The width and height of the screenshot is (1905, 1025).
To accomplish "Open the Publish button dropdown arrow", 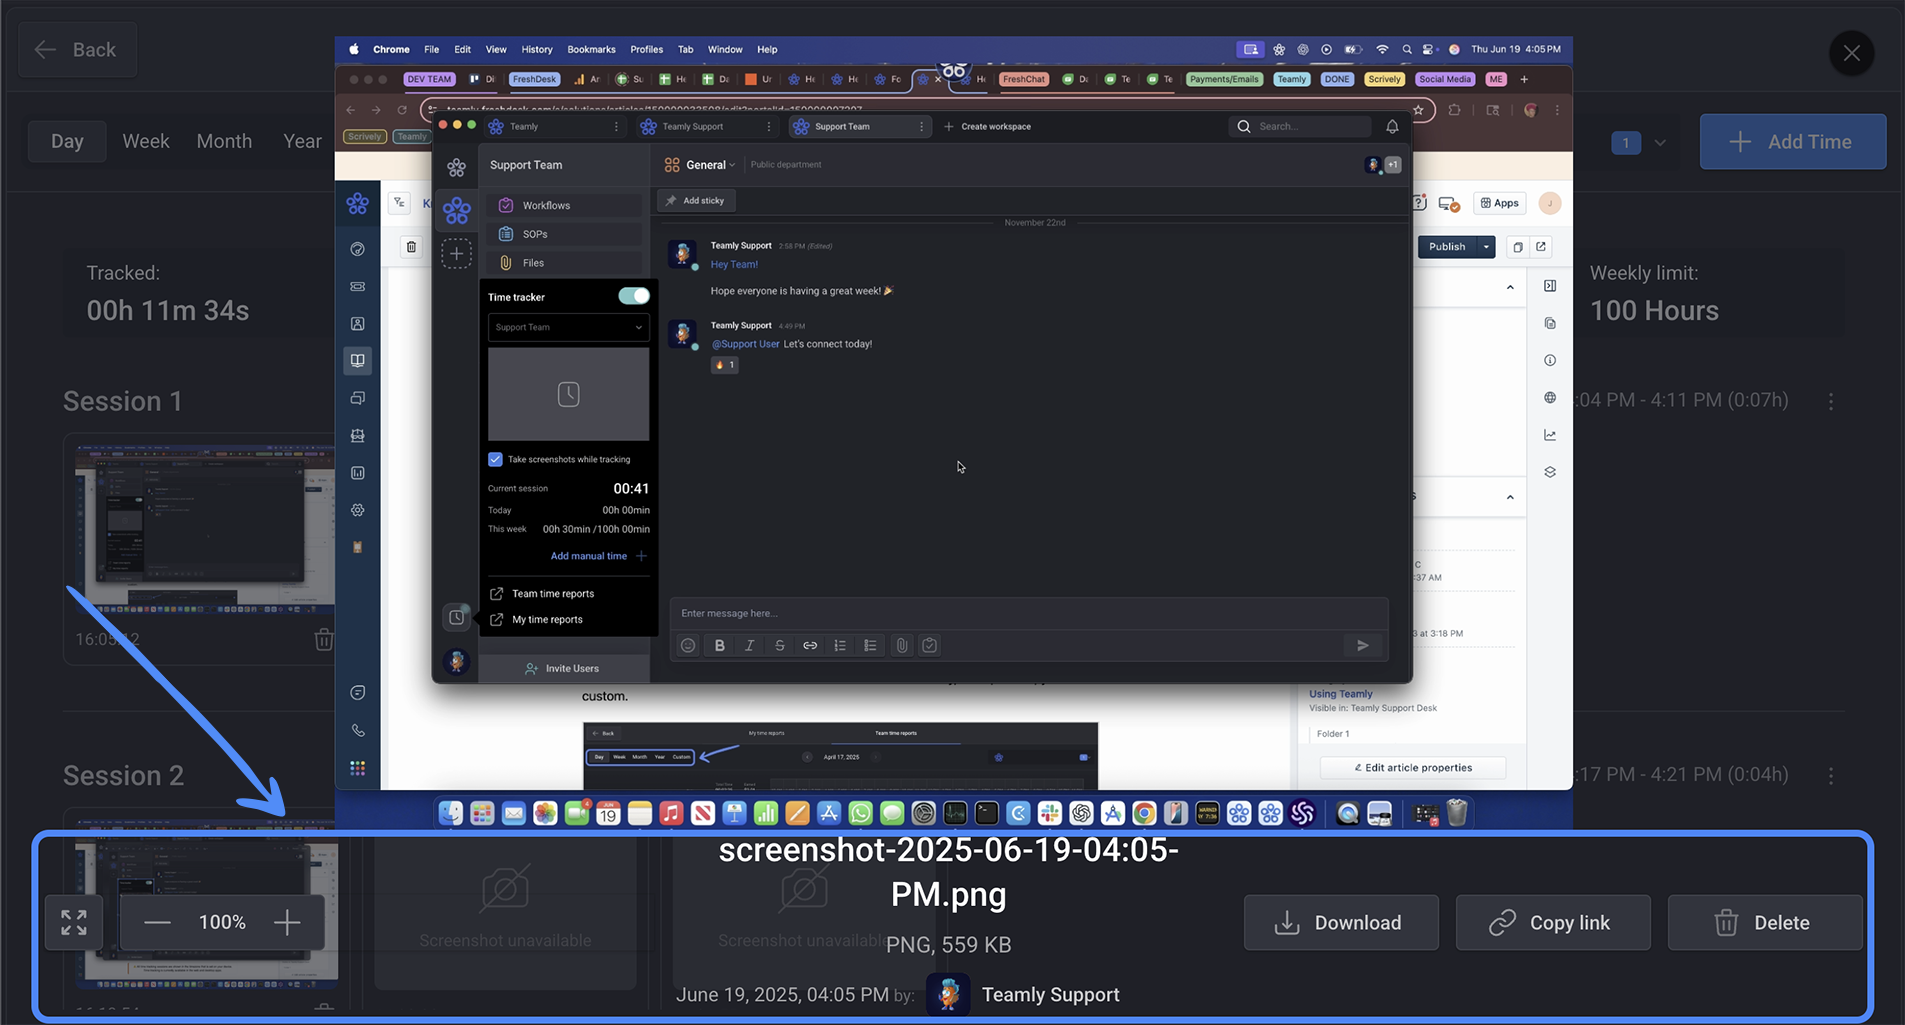I will [1486, 247].
